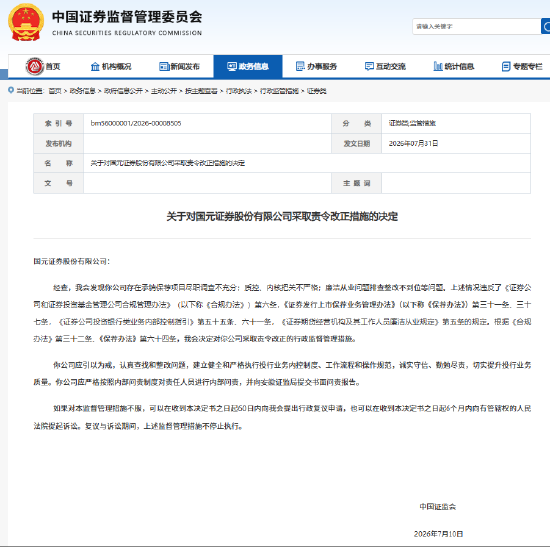Click the document icon beside 办事服务

tap(300, 66)
